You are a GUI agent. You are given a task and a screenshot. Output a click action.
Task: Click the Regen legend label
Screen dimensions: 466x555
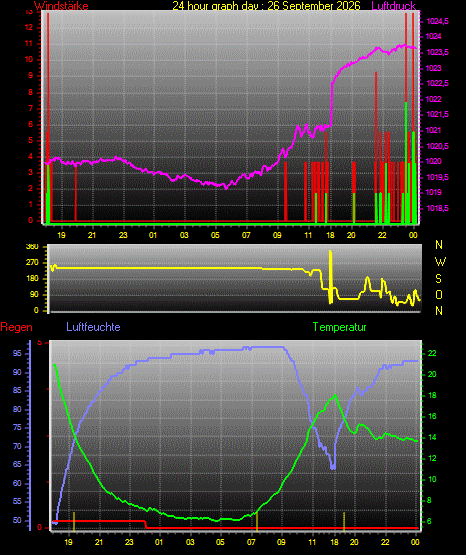click(16, 327)
